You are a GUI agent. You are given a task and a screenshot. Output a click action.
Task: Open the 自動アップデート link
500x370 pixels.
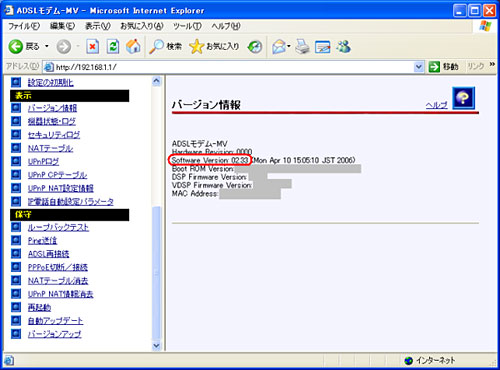pyautogui.click(x=55, y=320)
